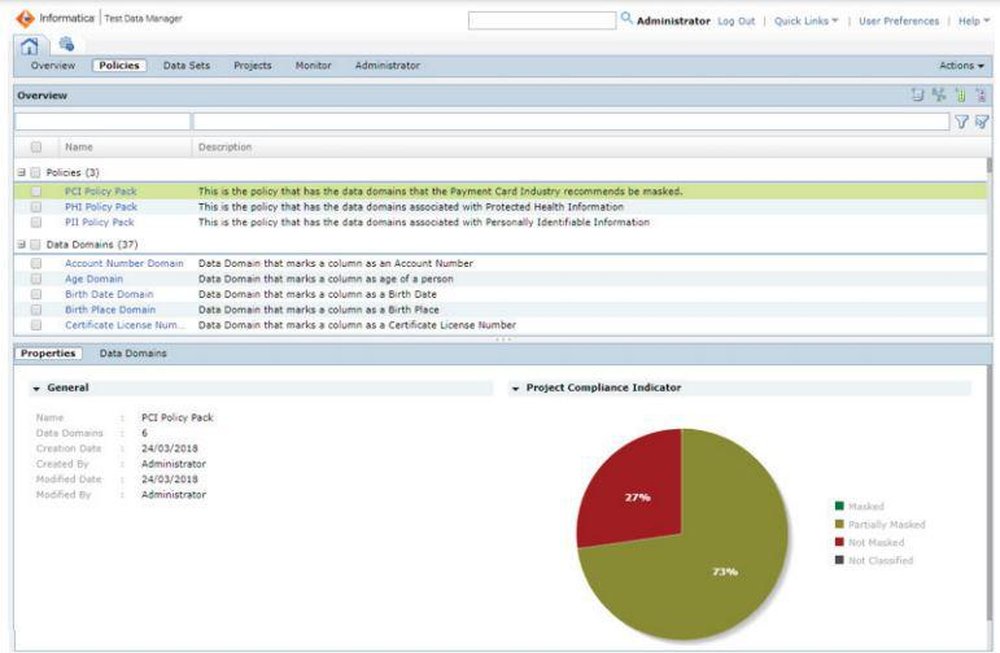Click the network-nodes icon in Overview header
Image resolution: width=1000 pixels, height=653 pixels.
tap(939, 95)
